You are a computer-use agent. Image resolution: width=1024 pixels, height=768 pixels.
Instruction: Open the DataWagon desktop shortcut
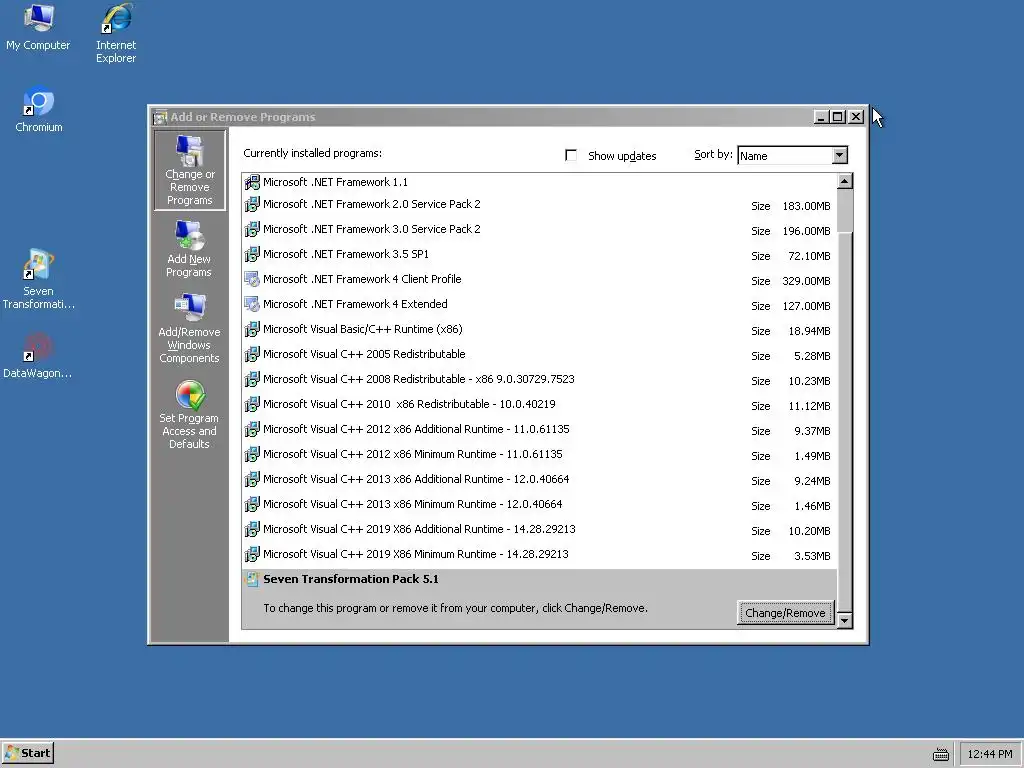(x=38, y=356)
